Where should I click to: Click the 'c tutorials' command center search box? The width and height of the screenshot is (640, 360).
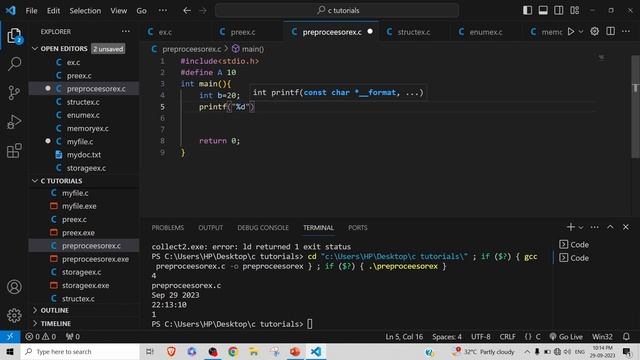[x=337, y=10]
